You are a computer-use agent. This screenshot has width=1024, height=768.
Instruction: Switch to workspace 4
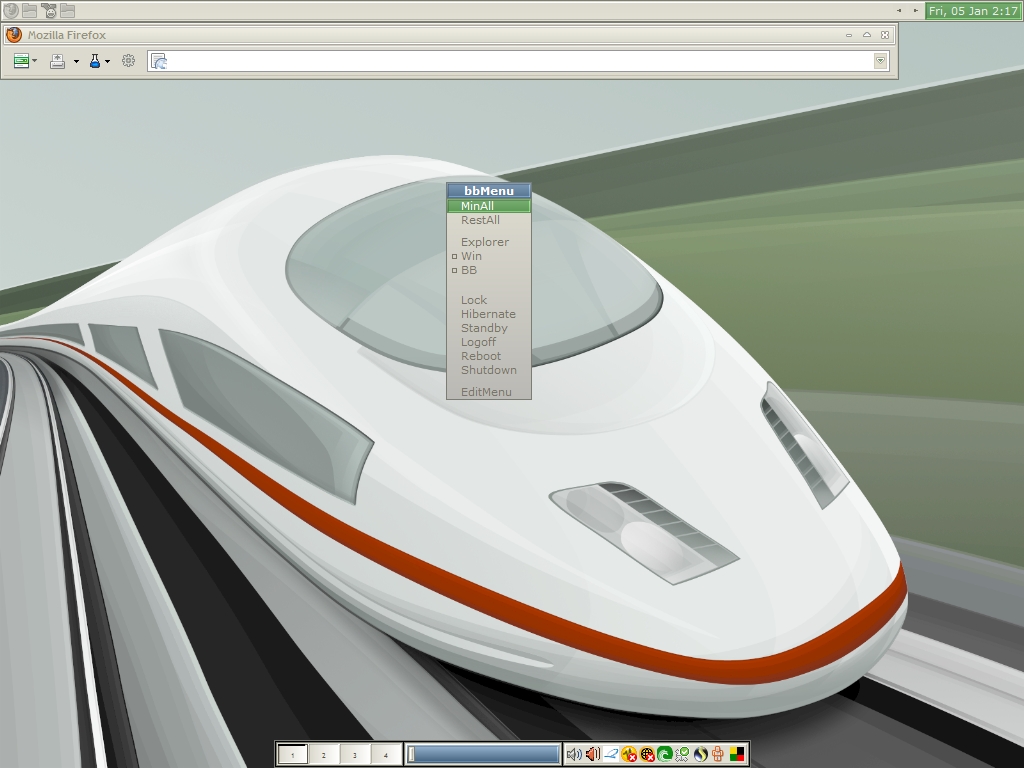pyautogui.click(x=385, y=755)
